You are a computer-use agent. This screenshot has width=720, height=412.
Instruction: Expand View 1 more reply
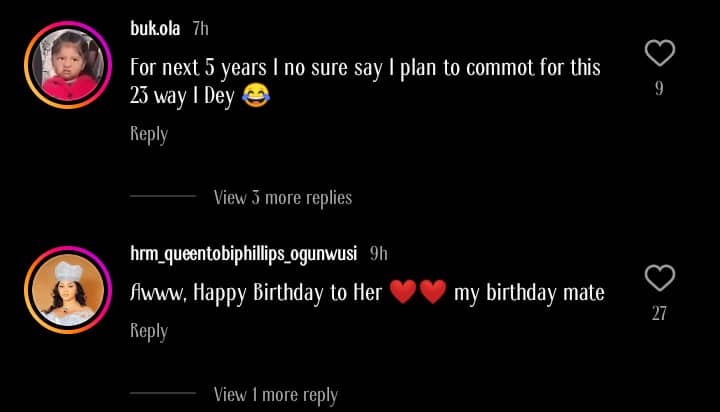[x=276, y=395]
